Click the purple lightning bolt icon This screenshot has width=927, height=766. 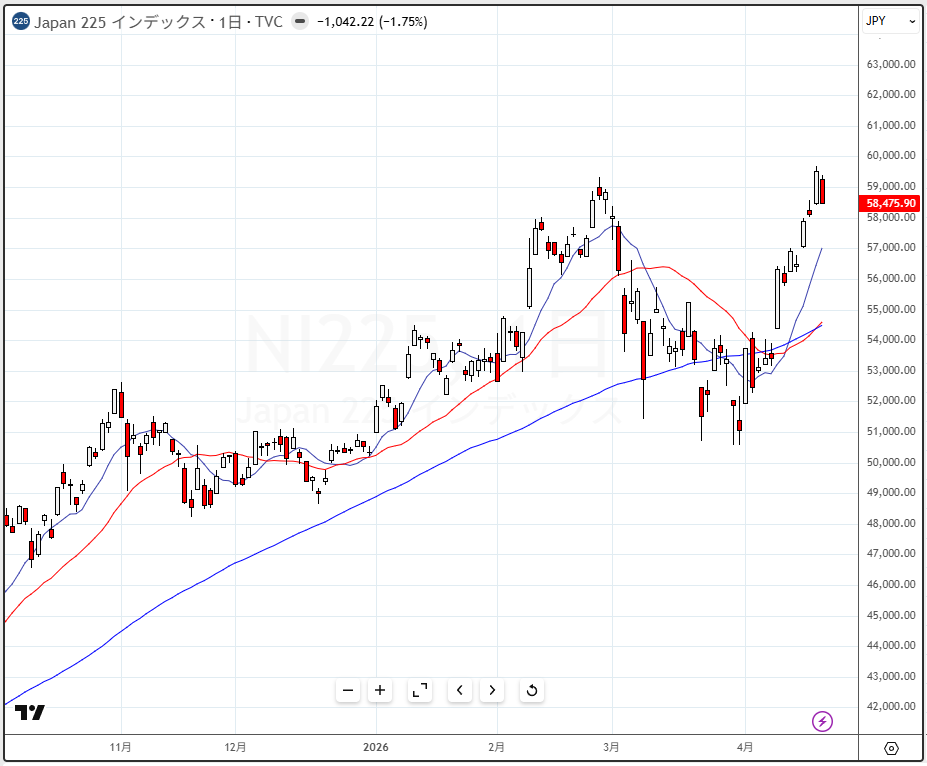coord(822,721)
